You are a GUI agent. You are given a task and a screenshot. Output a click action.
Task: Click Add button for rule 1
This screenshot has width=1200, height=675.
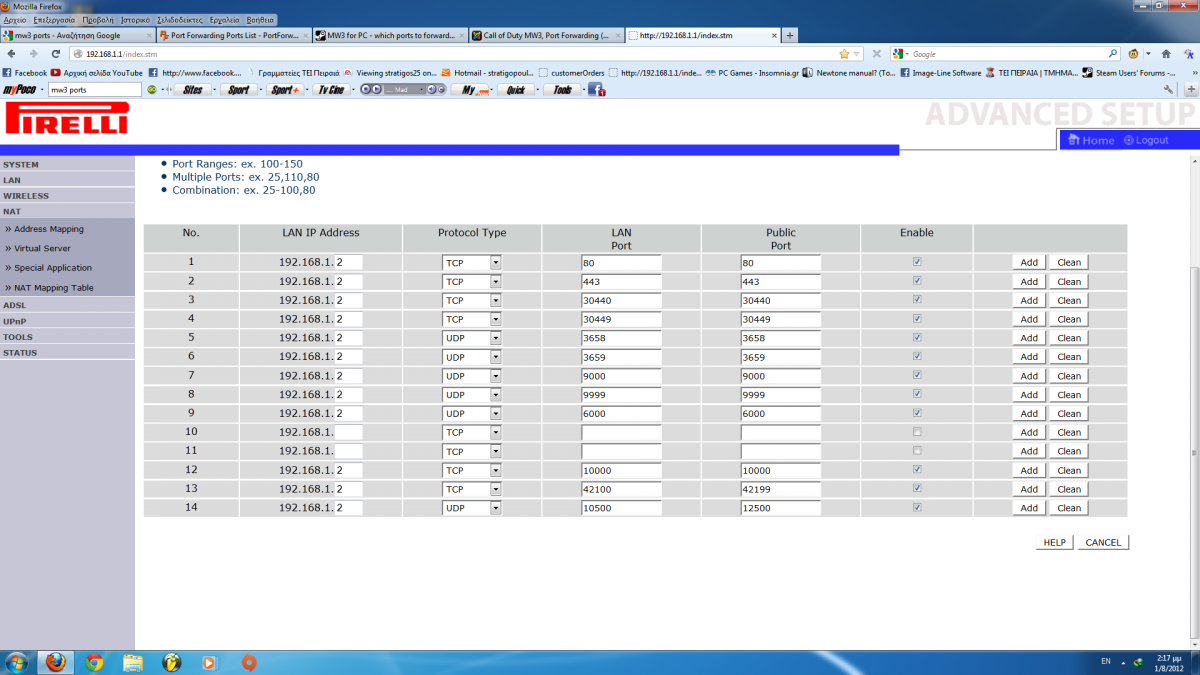[x=1029, y=263]
